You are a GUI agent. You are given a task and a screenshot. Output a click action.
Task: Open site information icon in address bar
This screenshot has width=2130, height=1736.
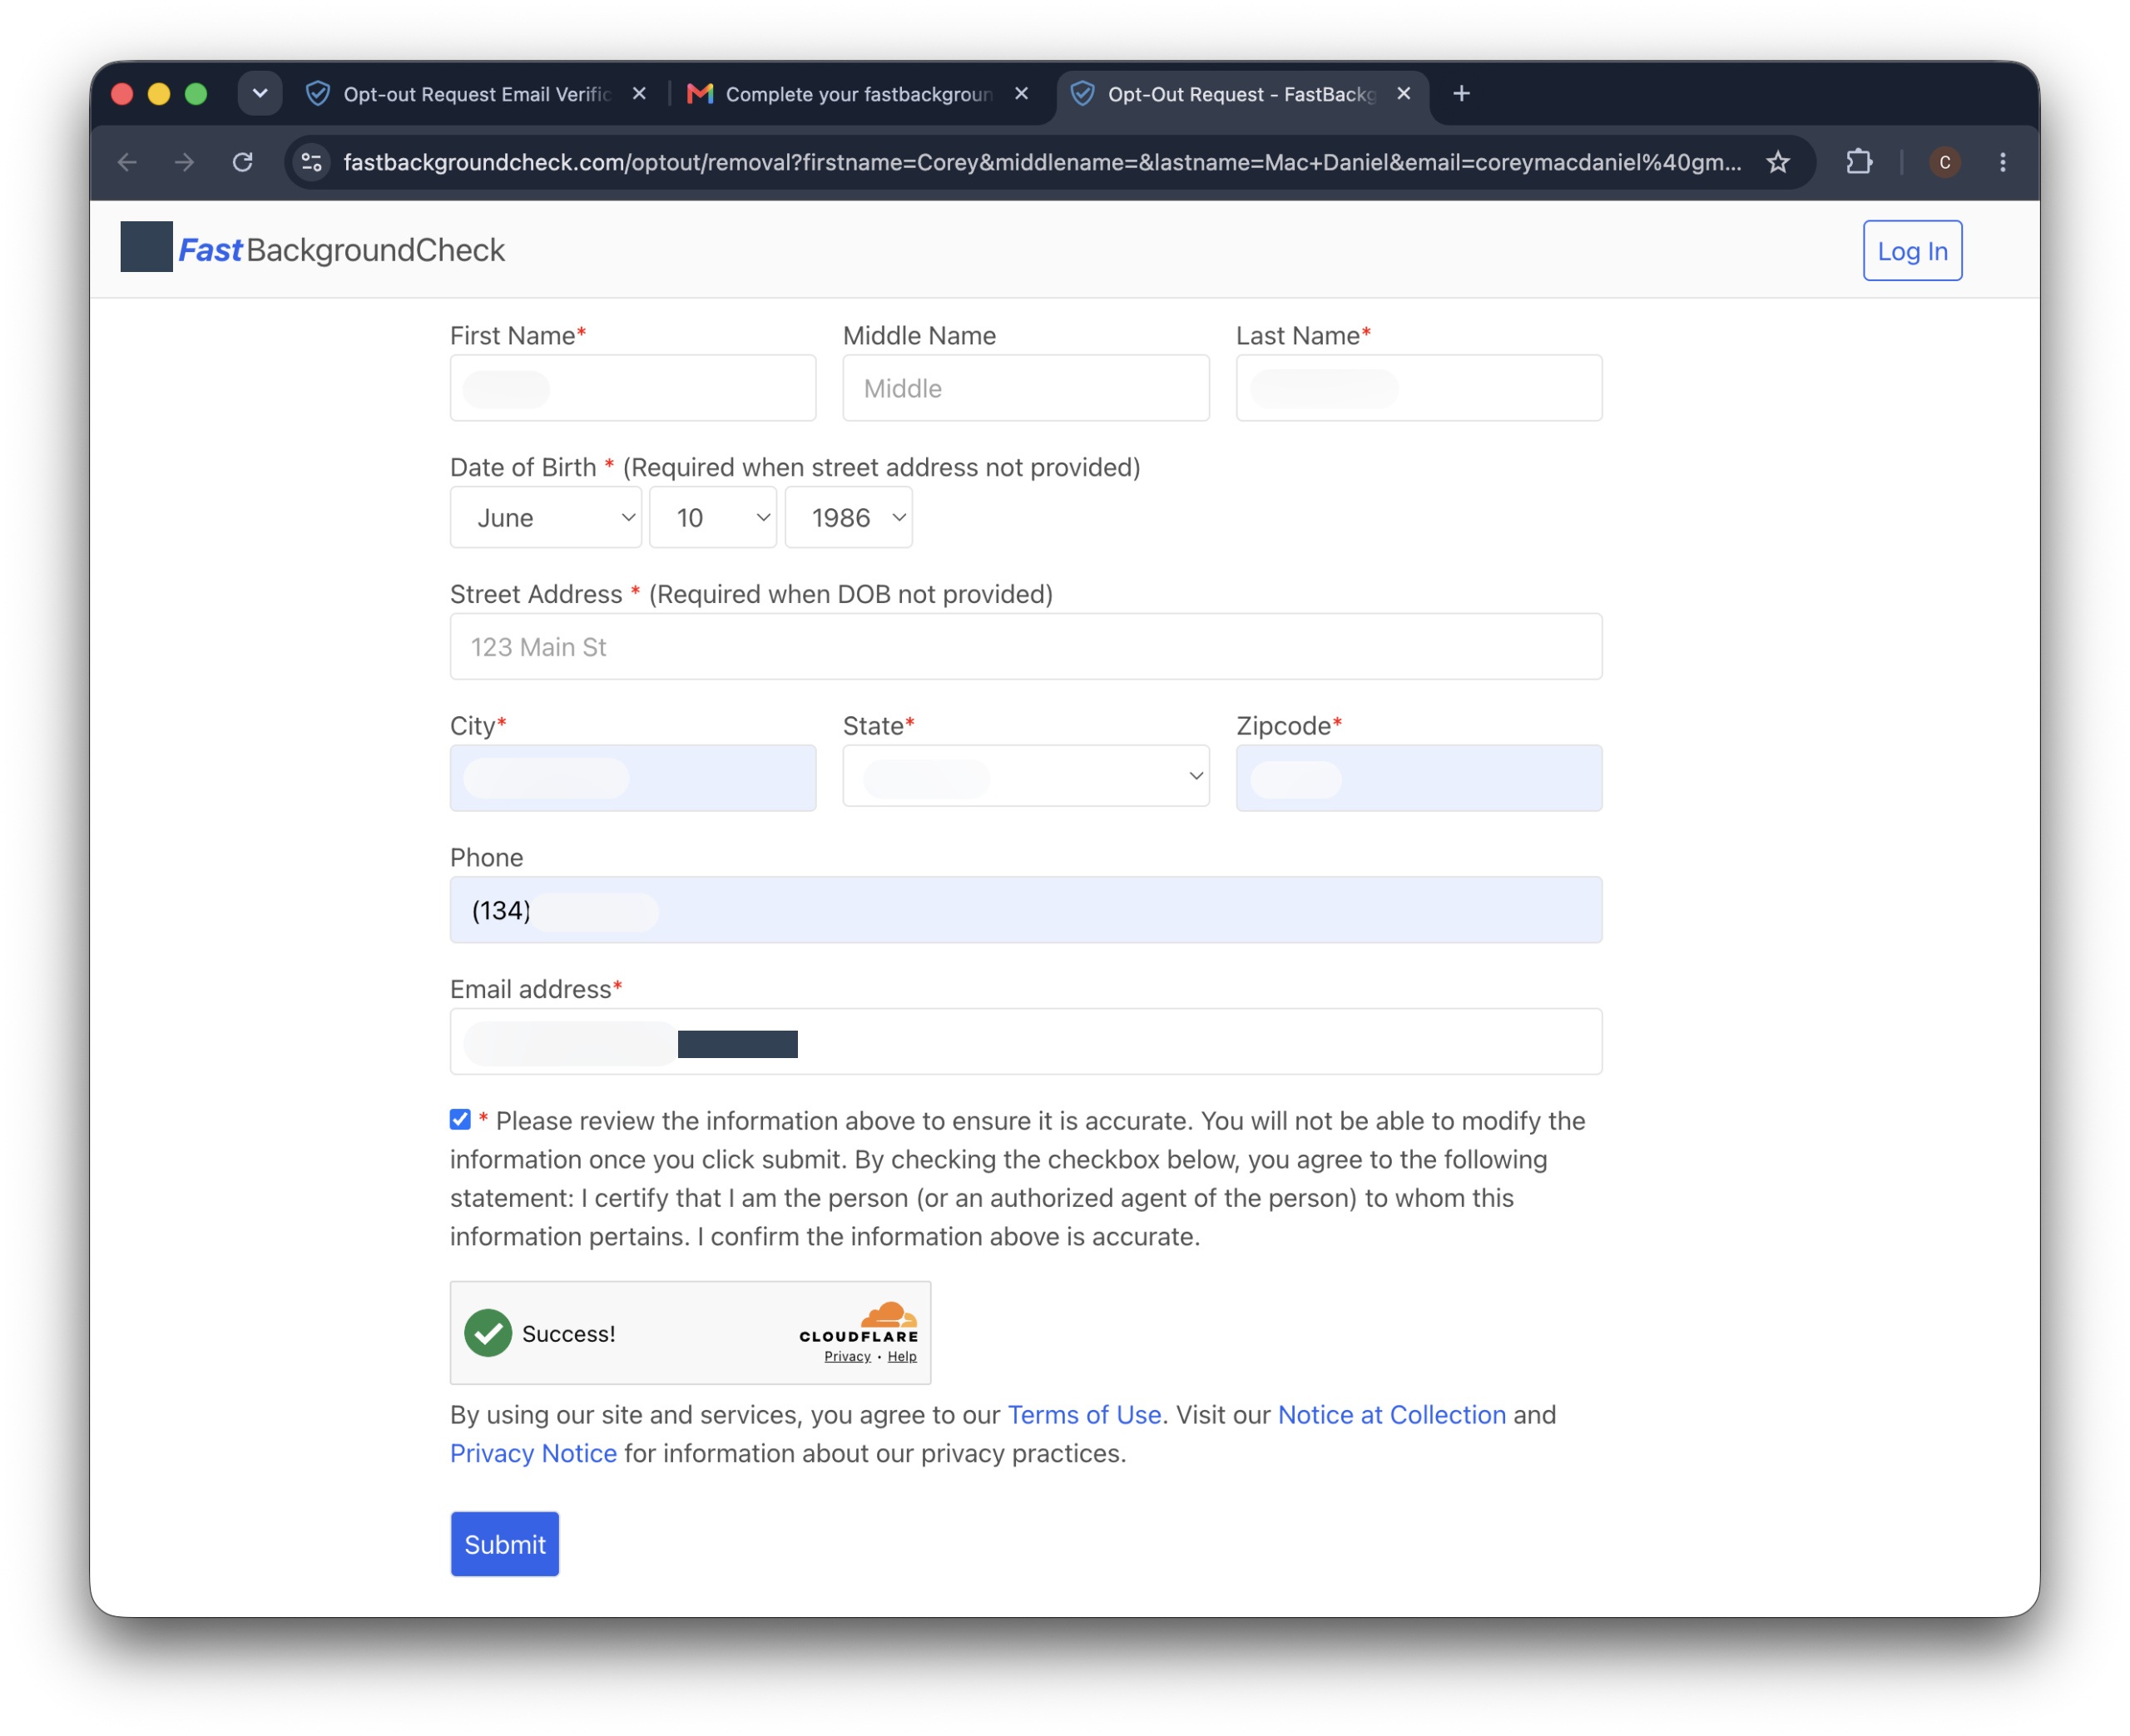(312, 162)
